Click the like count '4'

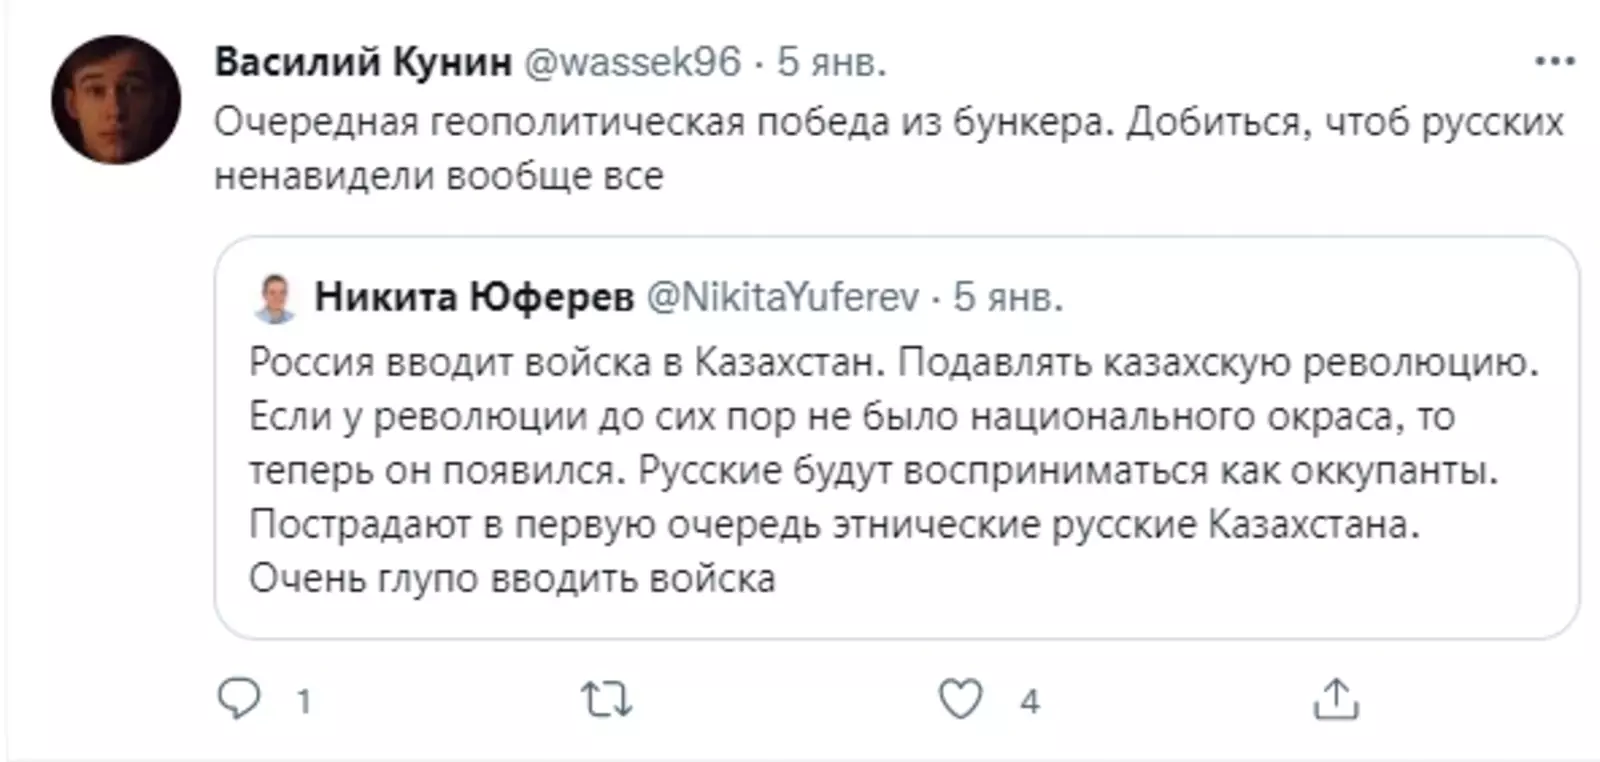1030,701
